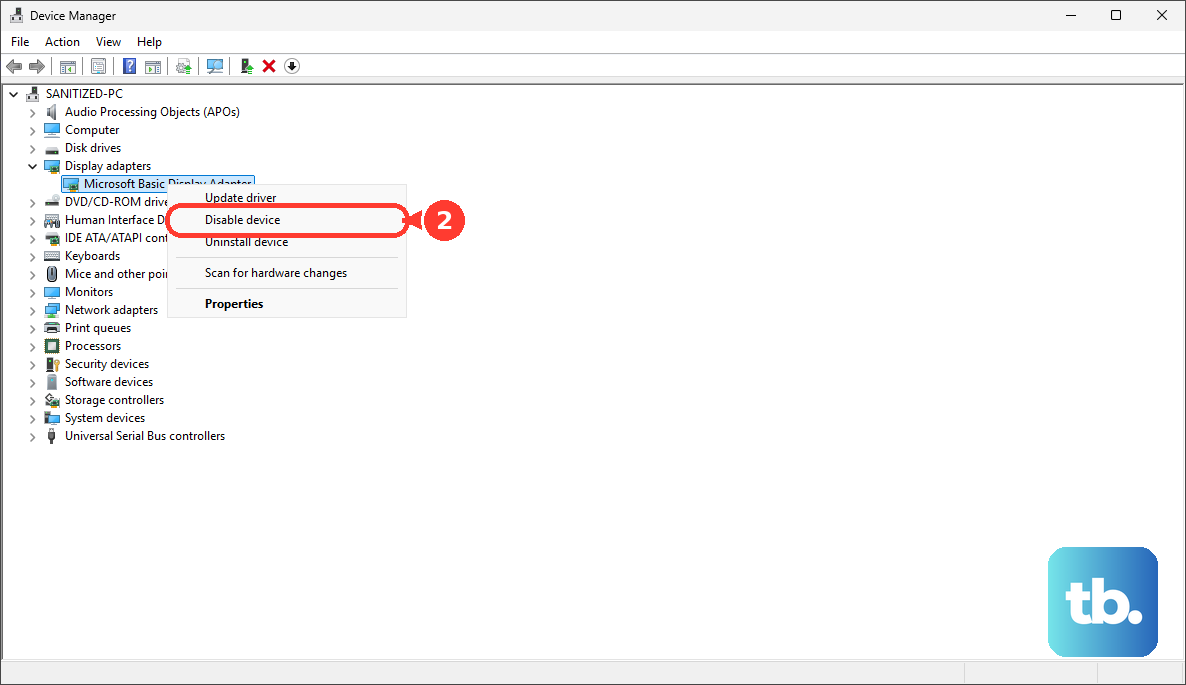Select the Computer category monitor icon
1186x685 pixels.
(51, 130)
